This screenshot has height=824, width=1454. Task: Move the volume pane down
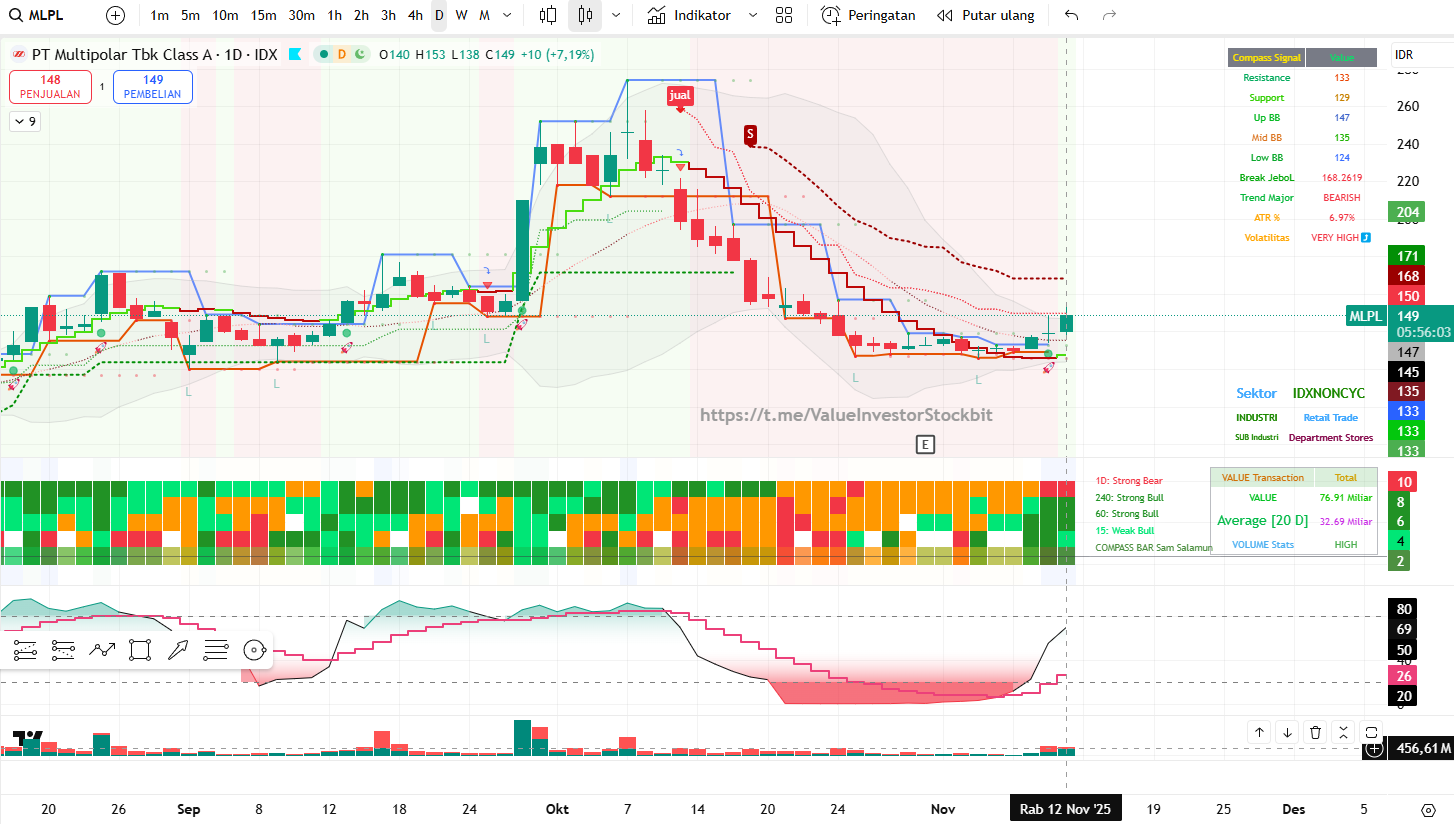point(1287,732)
